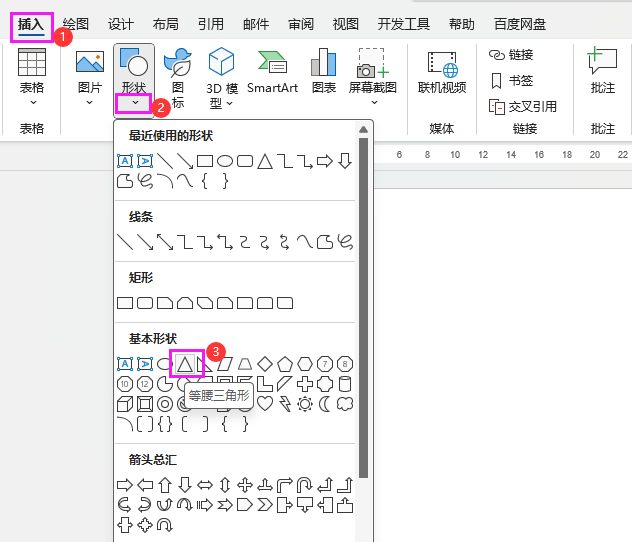Insert a 图表 chart
Viewport: 632px width, 542px height.
point(324,71)
